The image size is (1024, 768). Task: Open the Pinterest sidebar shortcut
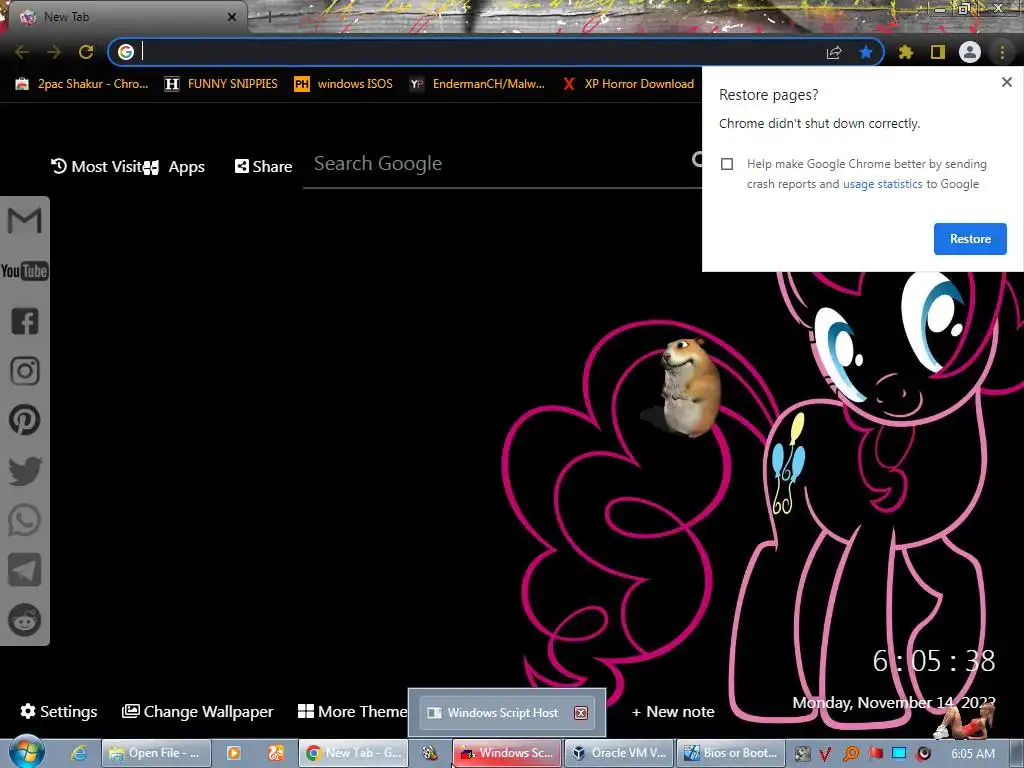click(25, 420)
